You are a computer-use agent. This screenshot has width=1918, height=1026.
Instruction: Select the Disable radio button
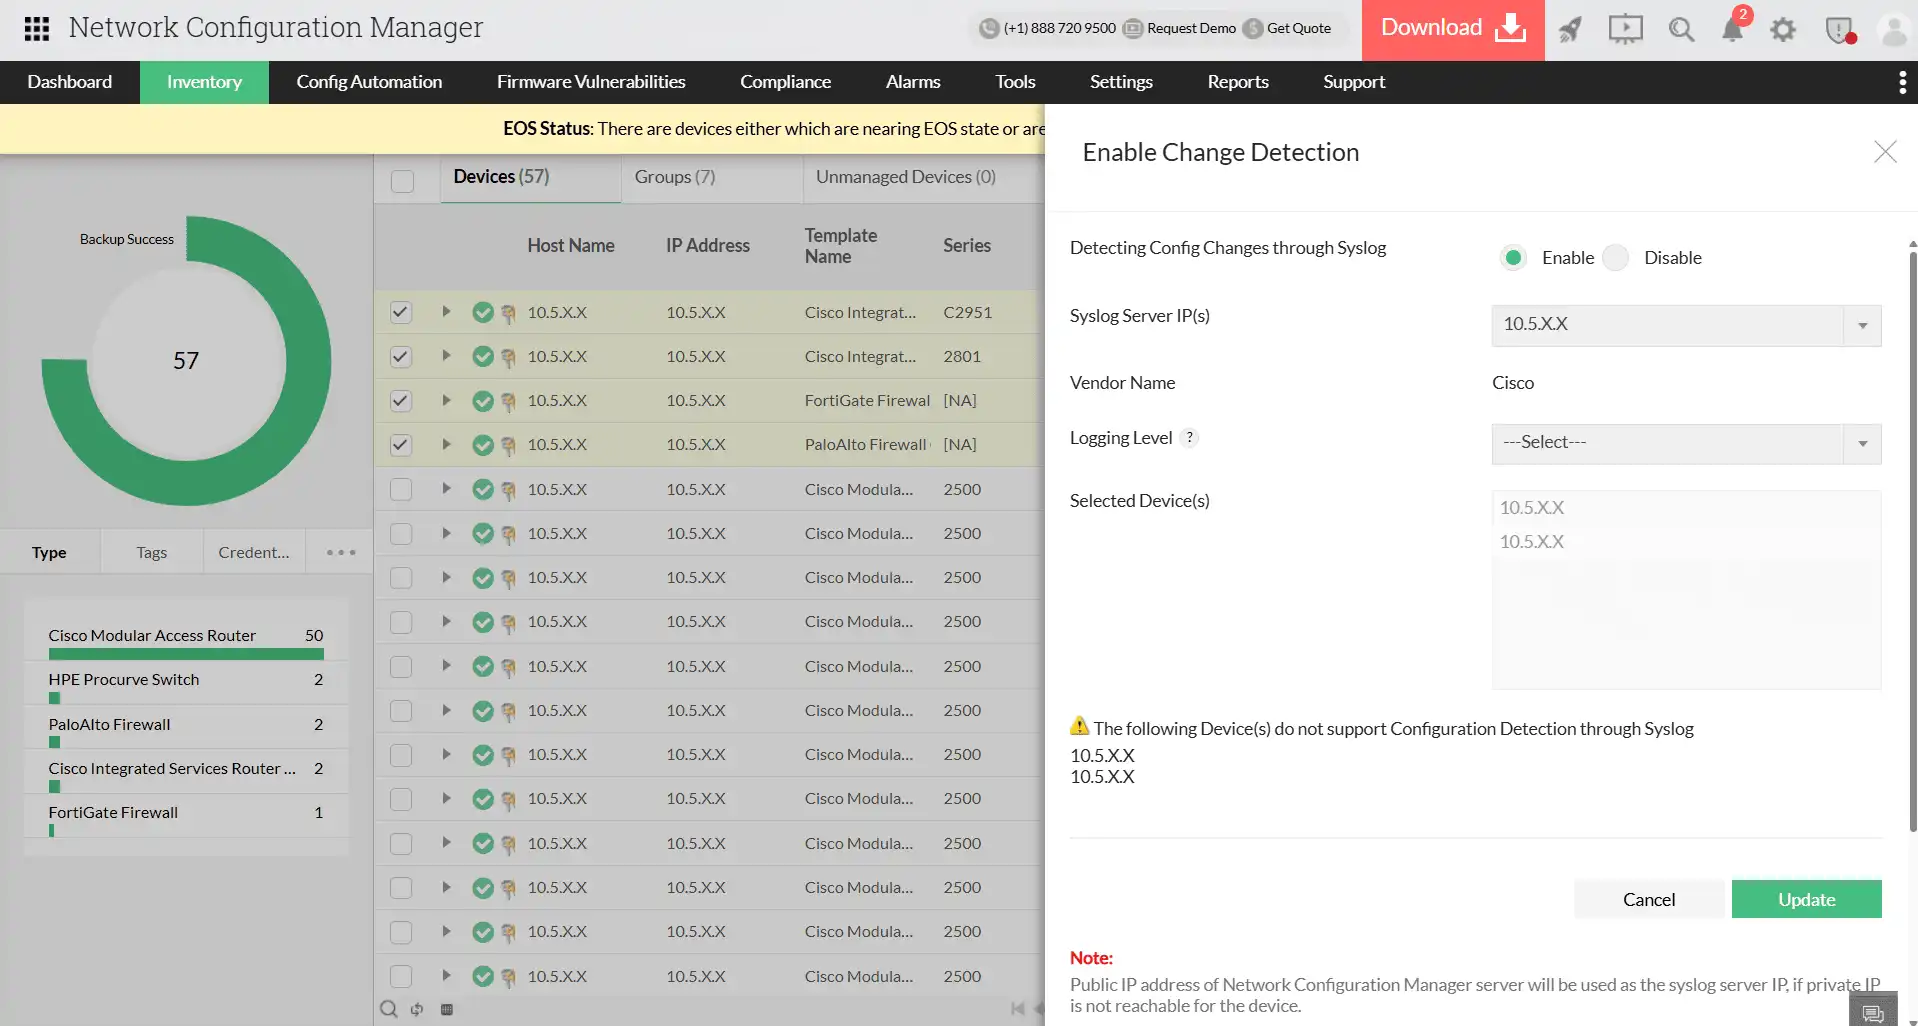pyautogui.click(x=1616, y=258)
